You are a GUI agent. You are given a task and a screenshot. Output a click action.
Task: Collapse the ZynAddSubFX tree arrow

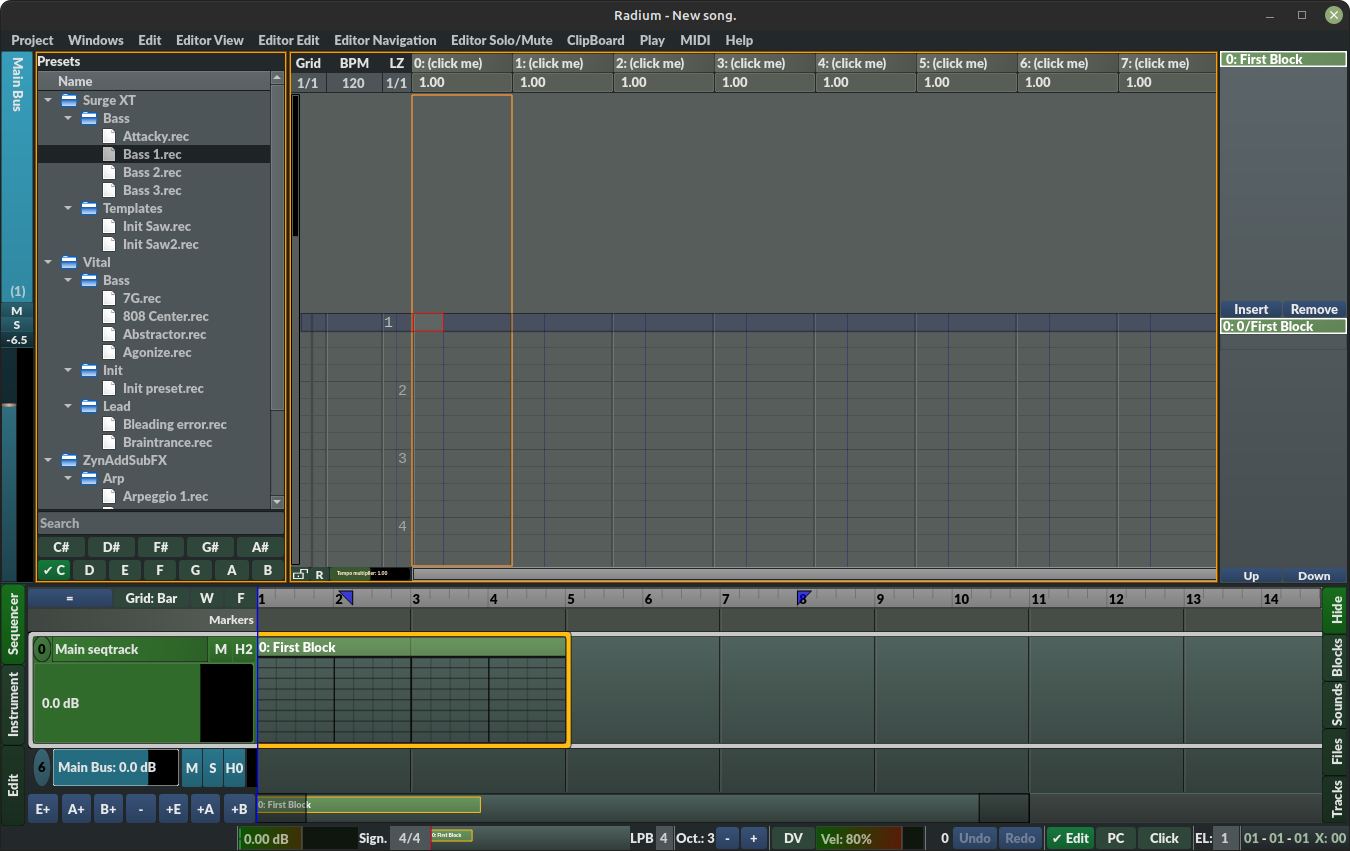[x=48, y=460]
